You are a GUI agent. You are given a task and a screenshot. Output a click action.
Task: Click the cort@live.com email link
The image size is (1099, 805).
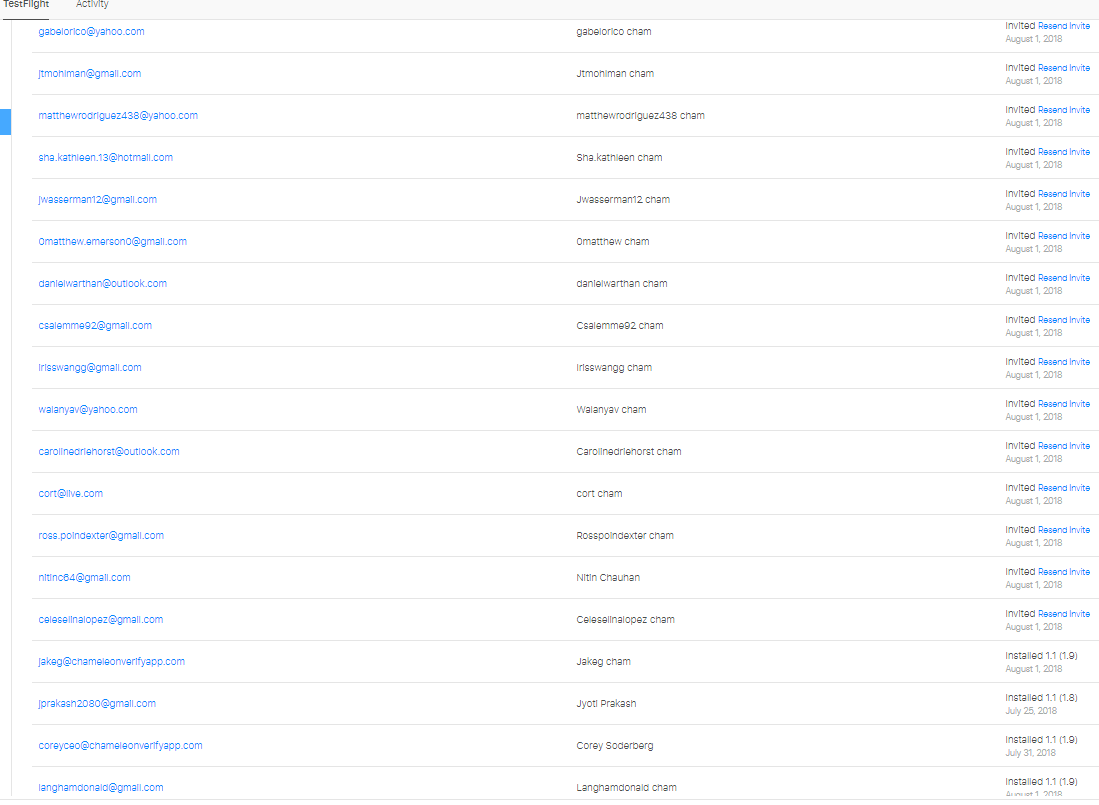point(70,494)
